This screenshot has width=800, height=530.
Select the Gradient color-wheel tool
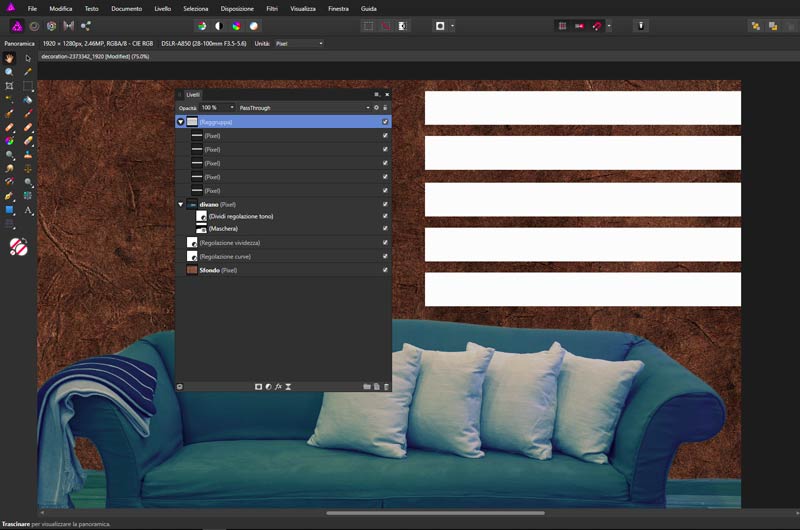(9, 141)
